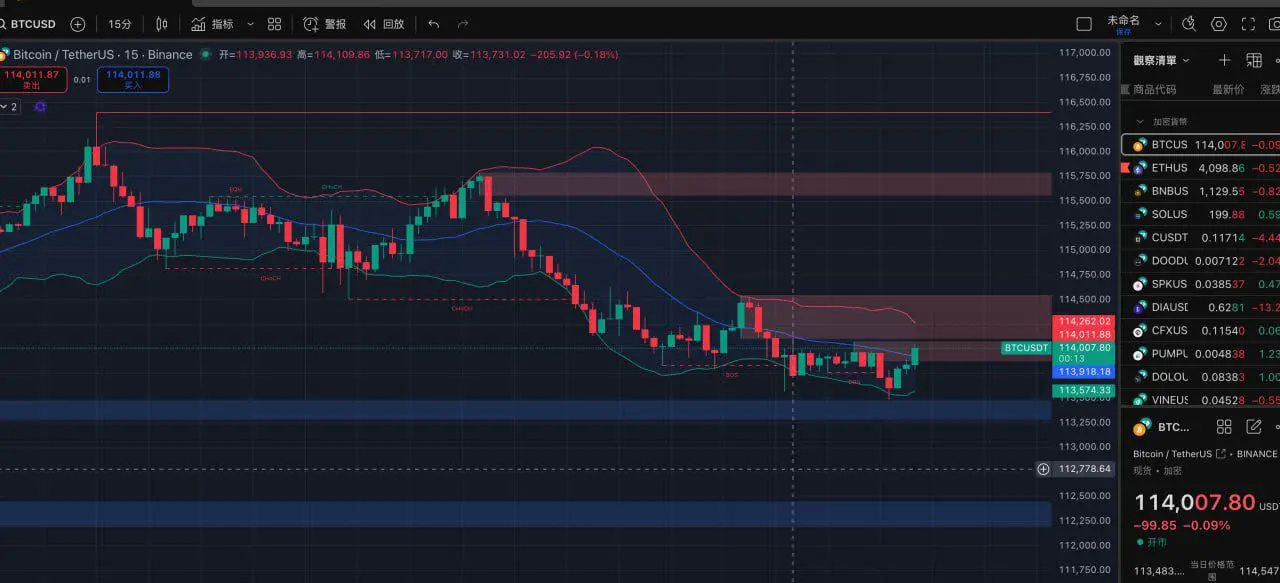1280x583 pixels.
Task: Open Bitcoin / TetherUS external link icon
Action: (x=1222, y=454)
